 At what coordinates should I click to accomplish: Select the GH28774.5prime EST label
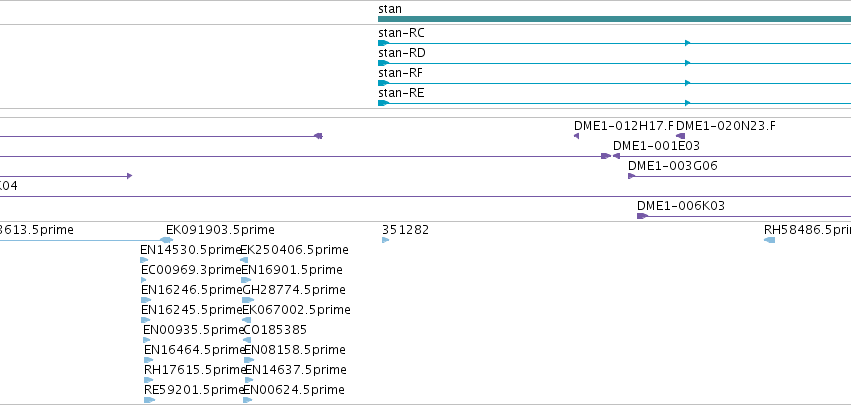[x=294, y=290]
